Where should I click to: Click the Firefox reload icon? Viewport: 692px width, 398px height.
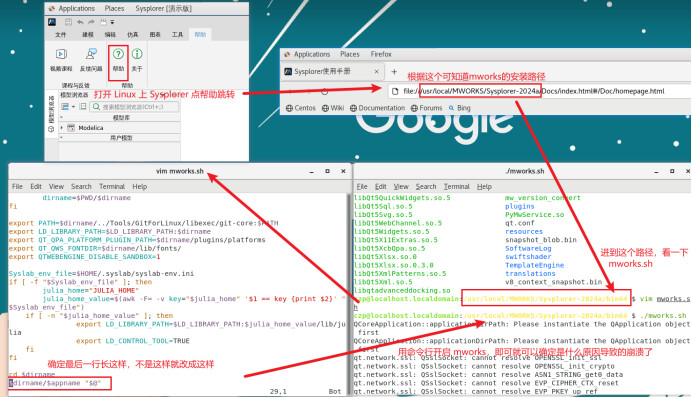325,91
